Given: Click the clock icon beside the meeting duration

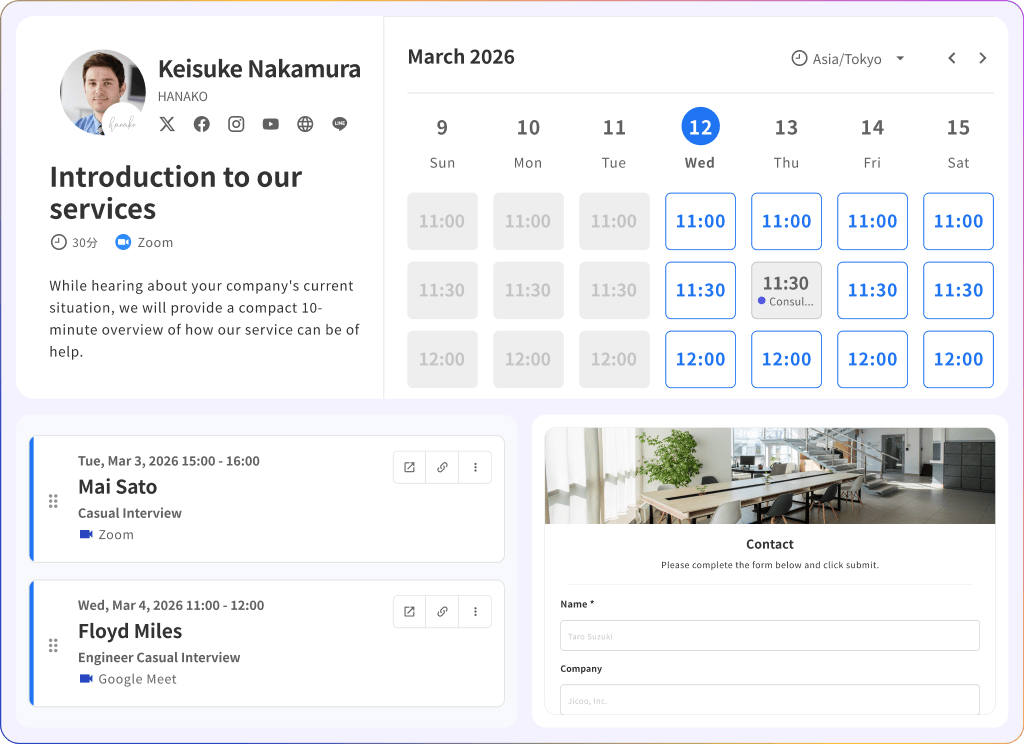Looking at the screenshot, I should point(57,242).
